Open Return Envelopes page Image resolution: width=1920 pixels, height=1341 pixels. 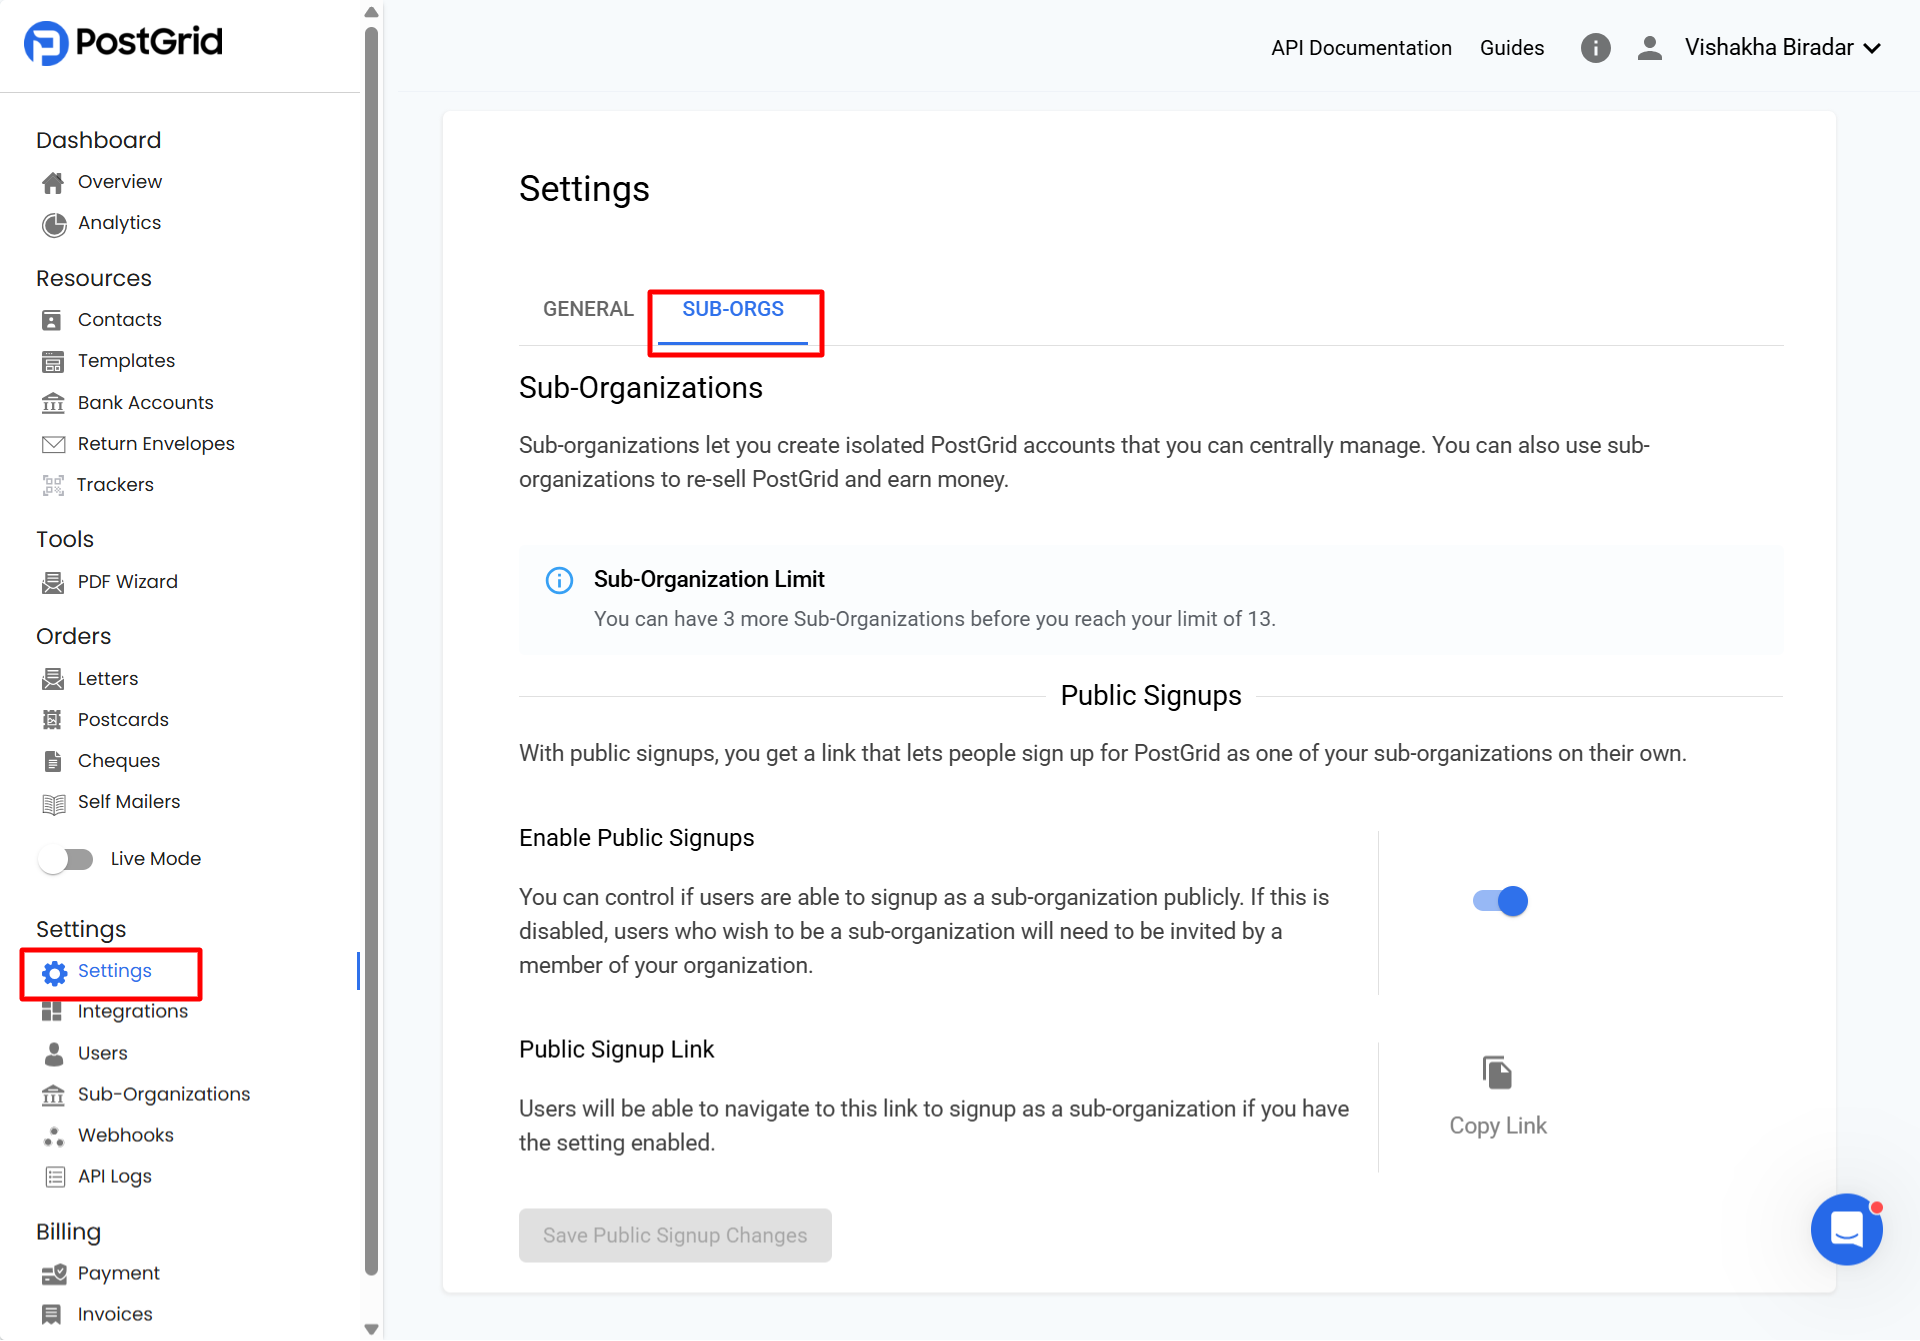point(156,444)
